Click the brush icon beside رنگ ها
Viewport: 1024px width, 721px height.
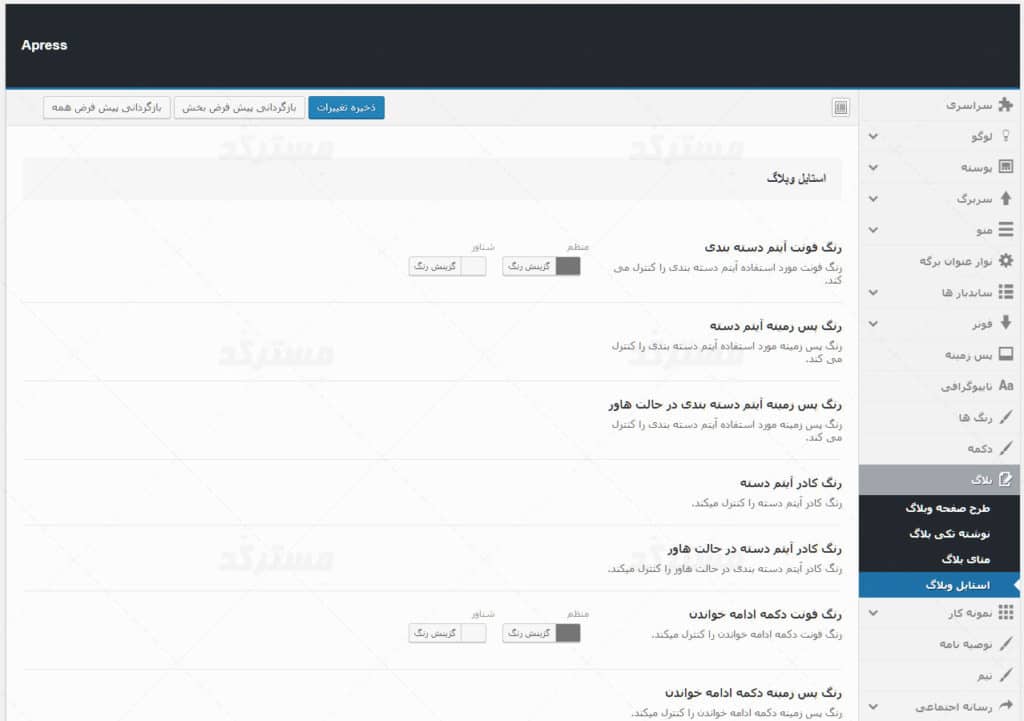pos(1006,417)
